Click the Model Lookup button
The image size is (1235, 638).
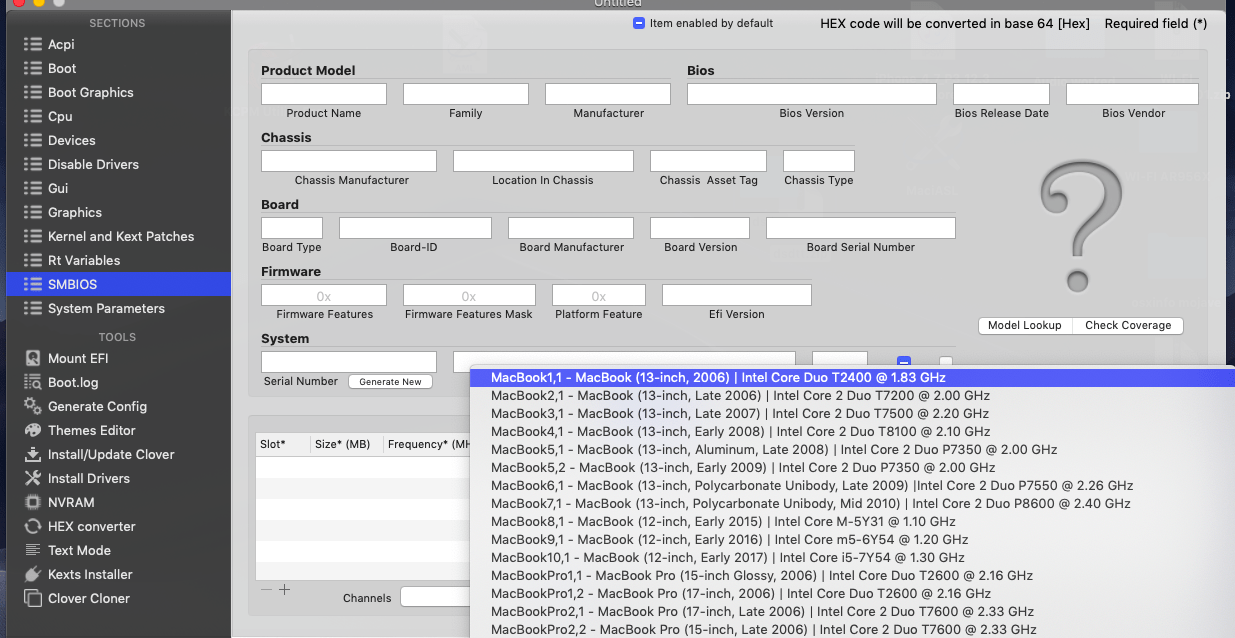tap(1025, 326)
